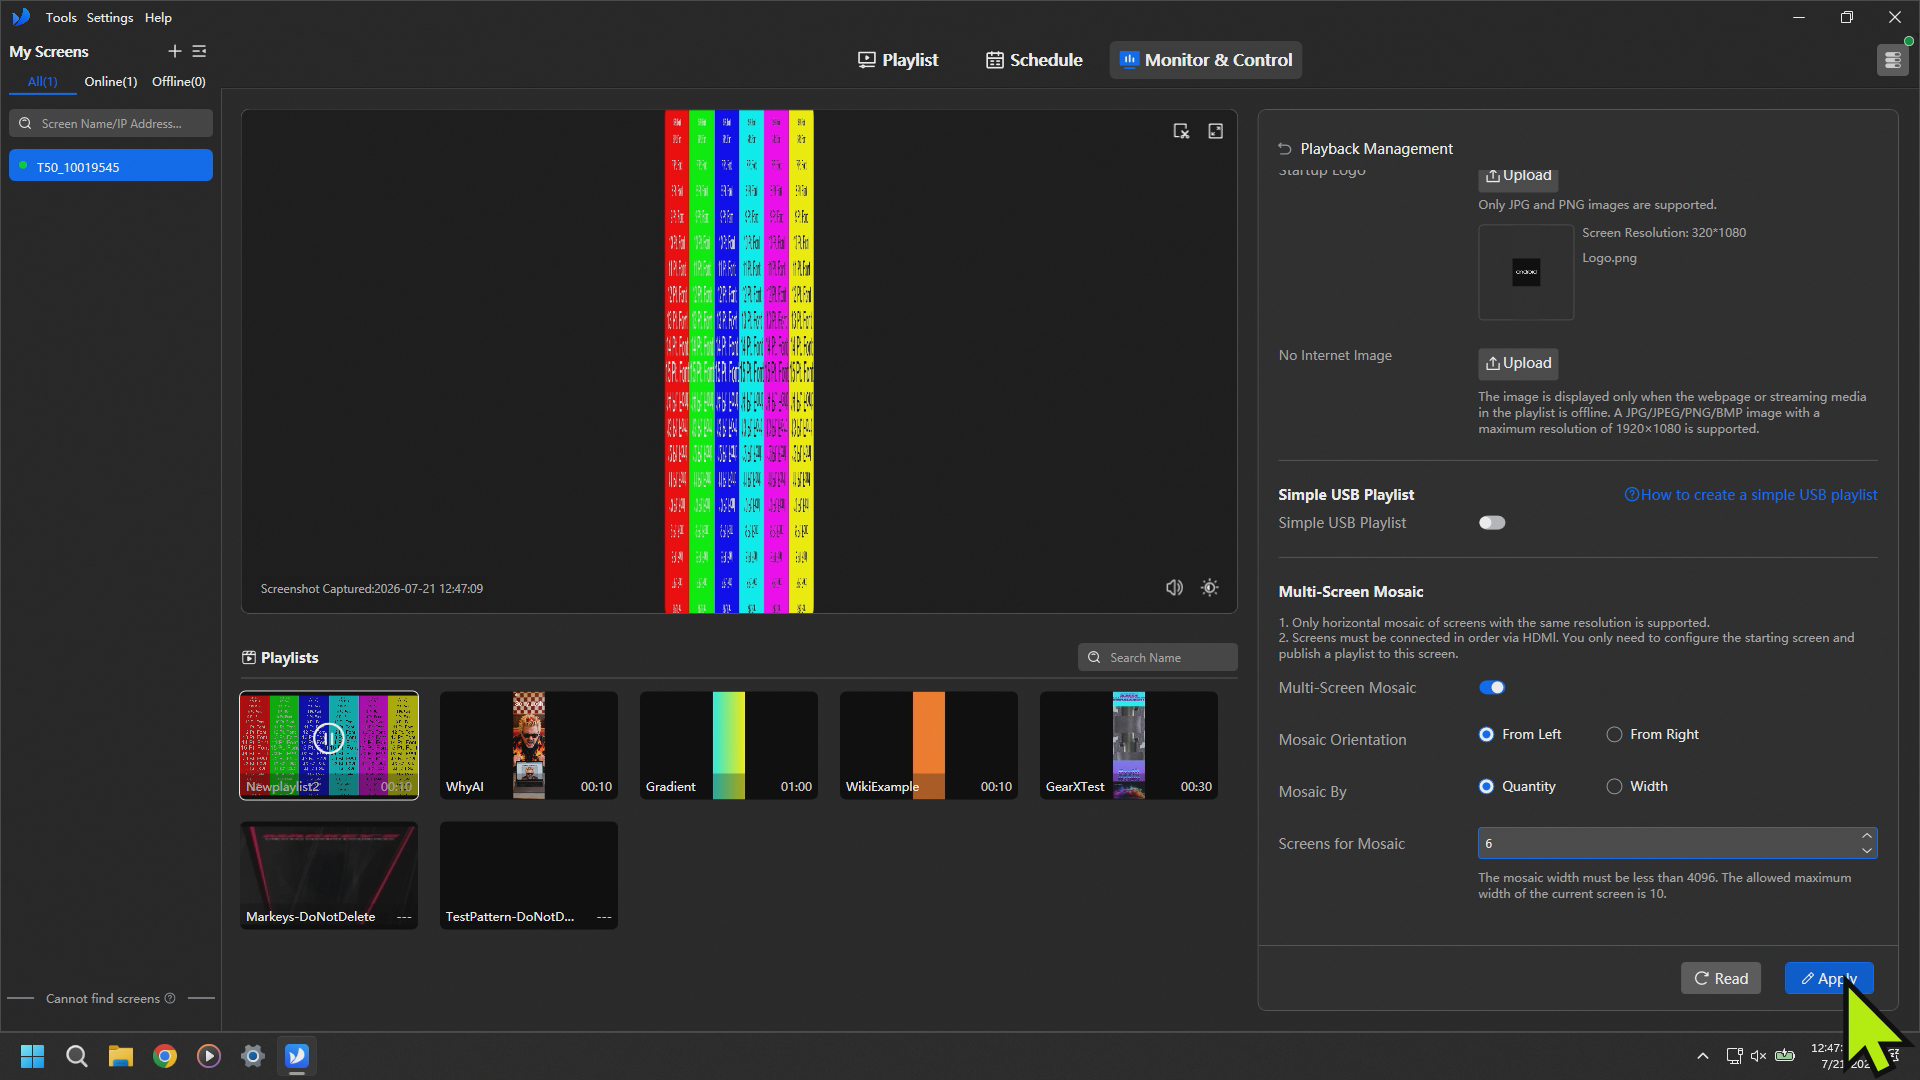Click the Read button
This screenshot has width=1920, height=1080.
(1721, 979)
